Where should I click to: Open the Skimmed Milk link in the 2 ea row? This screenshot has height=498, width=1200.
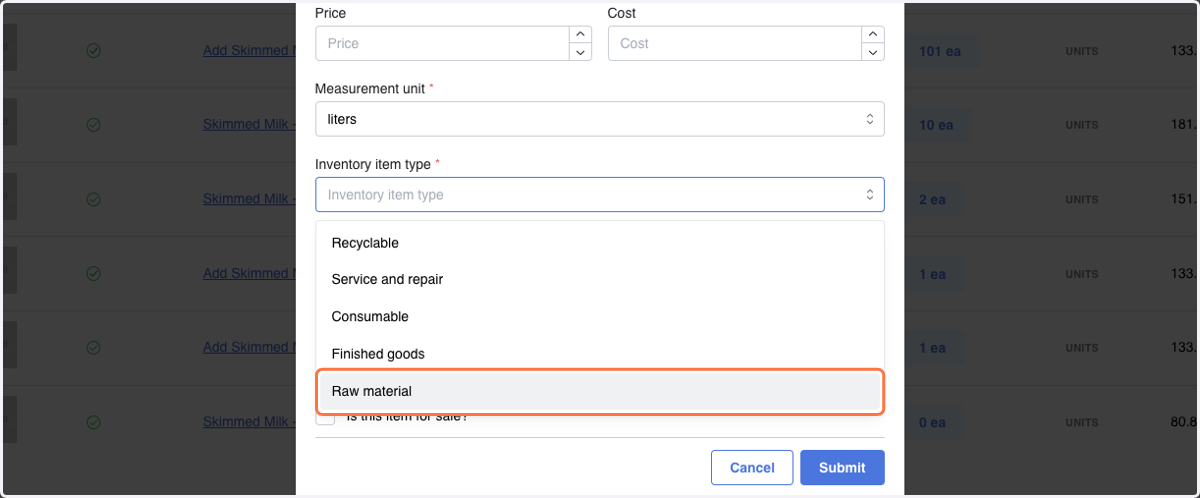(x=249, y=199)
